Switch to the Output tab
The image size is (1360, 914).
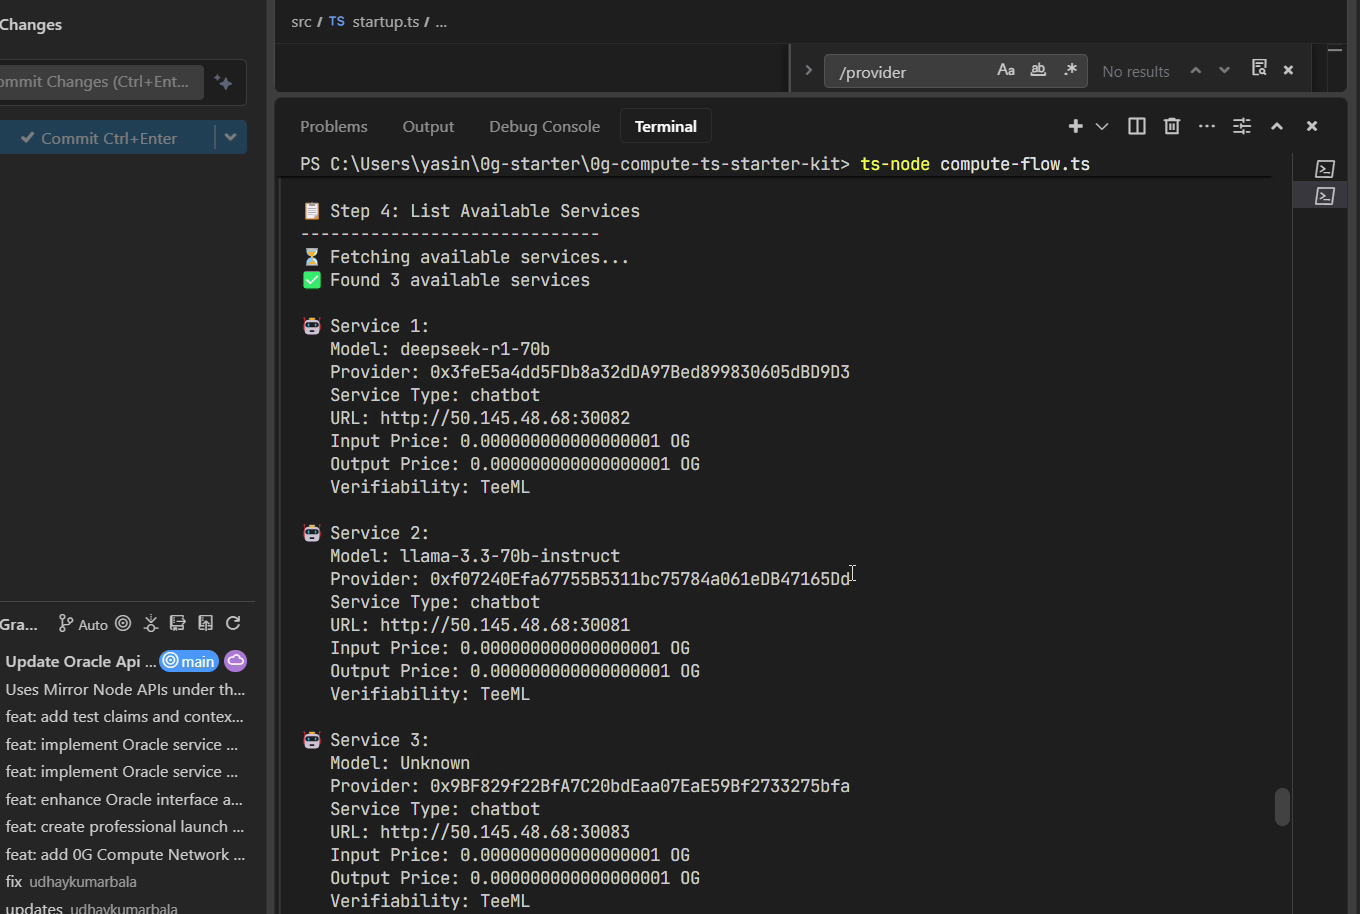point(428,126)
